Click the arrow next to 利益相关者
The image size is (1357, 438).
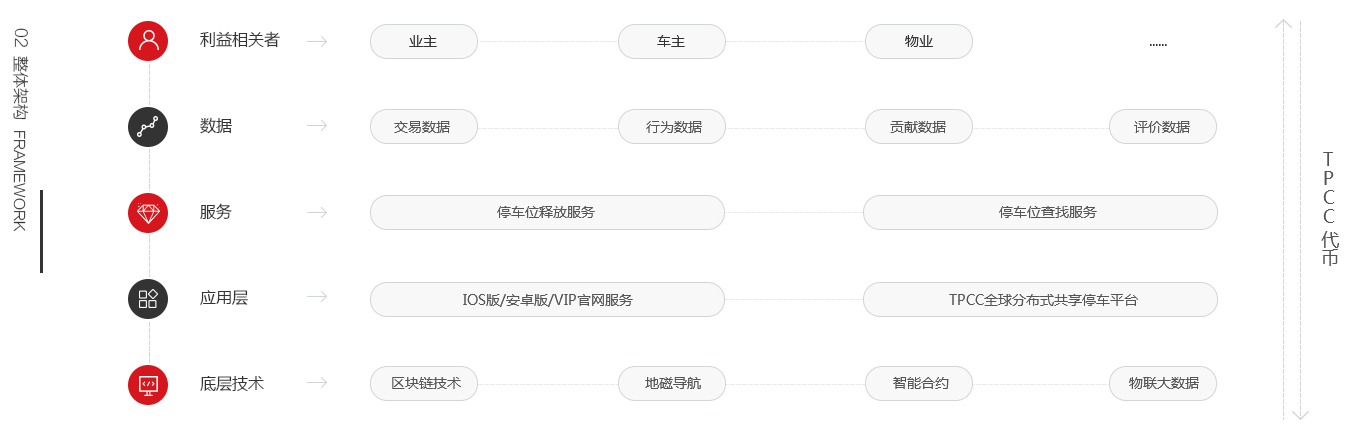coord(317,41)
